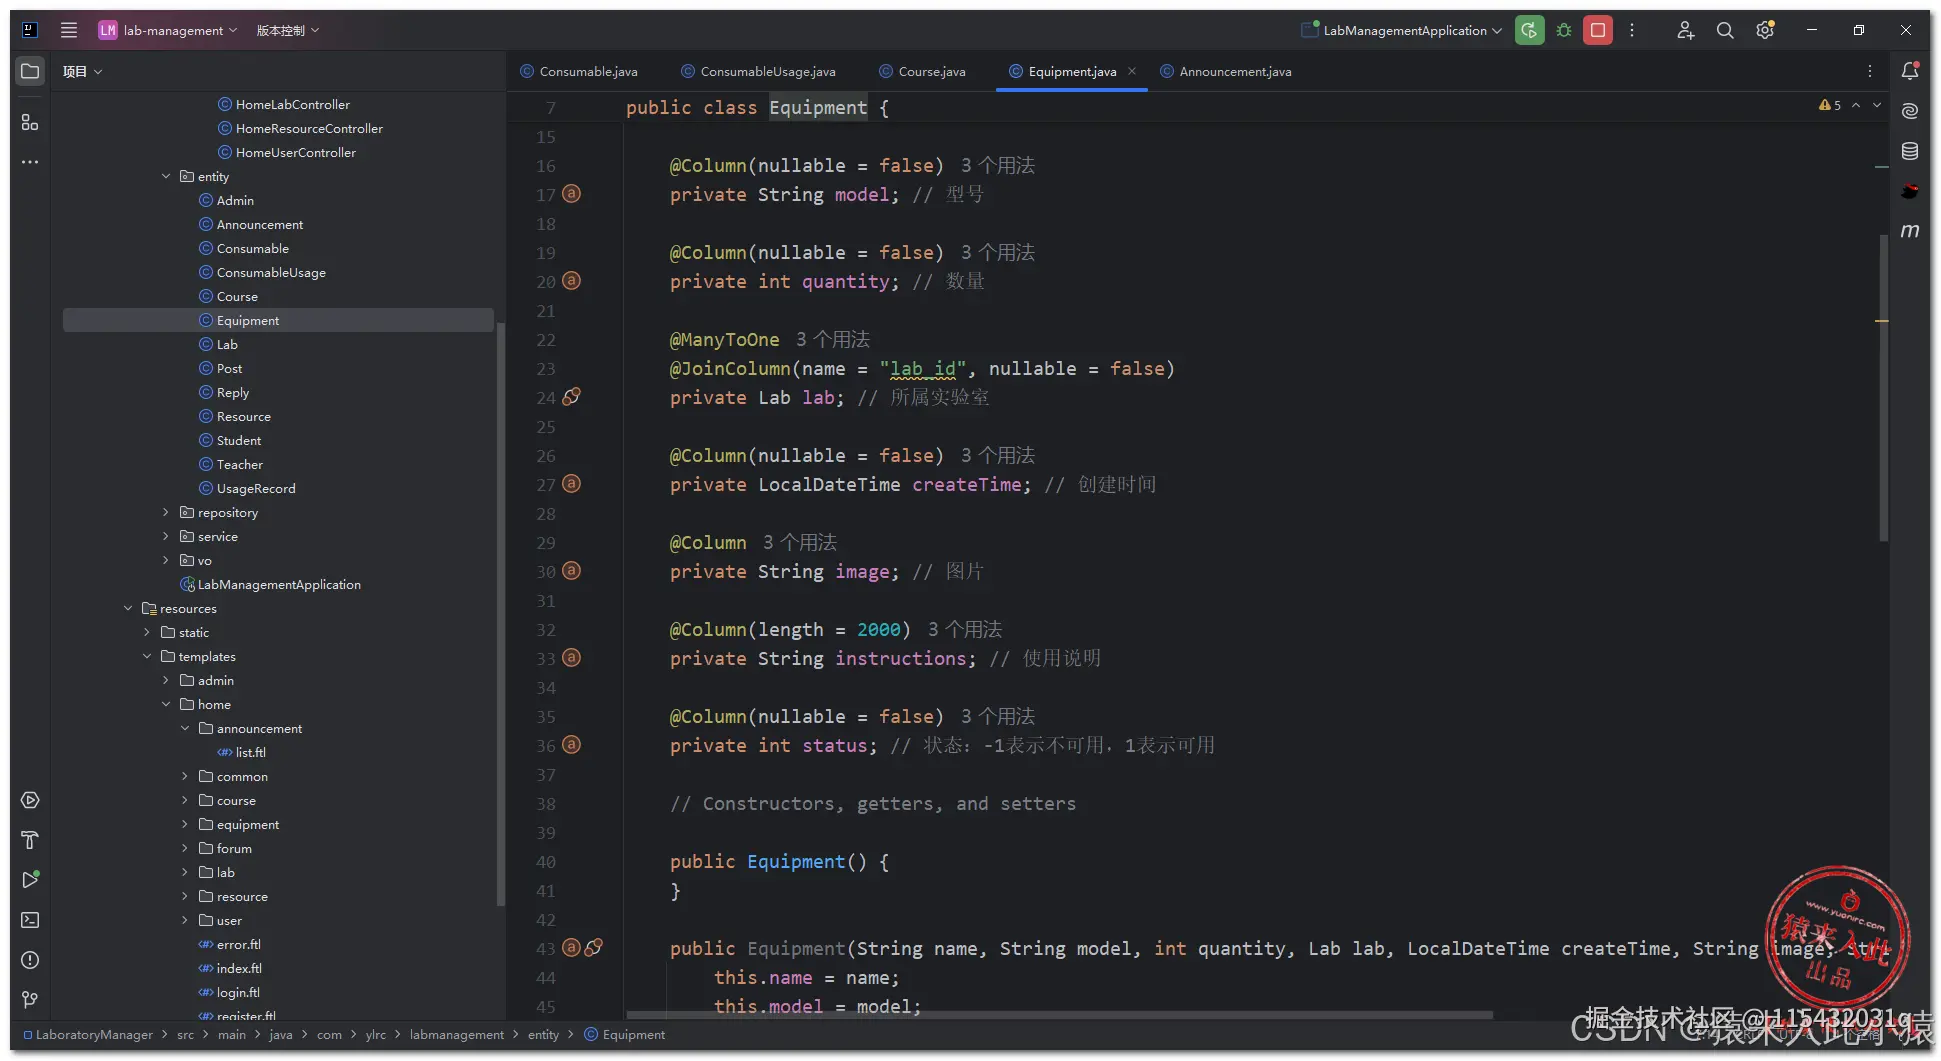Open Build hammer tool window
The height and width of the screenshot is (1061, 1941).
pos(30,840)
